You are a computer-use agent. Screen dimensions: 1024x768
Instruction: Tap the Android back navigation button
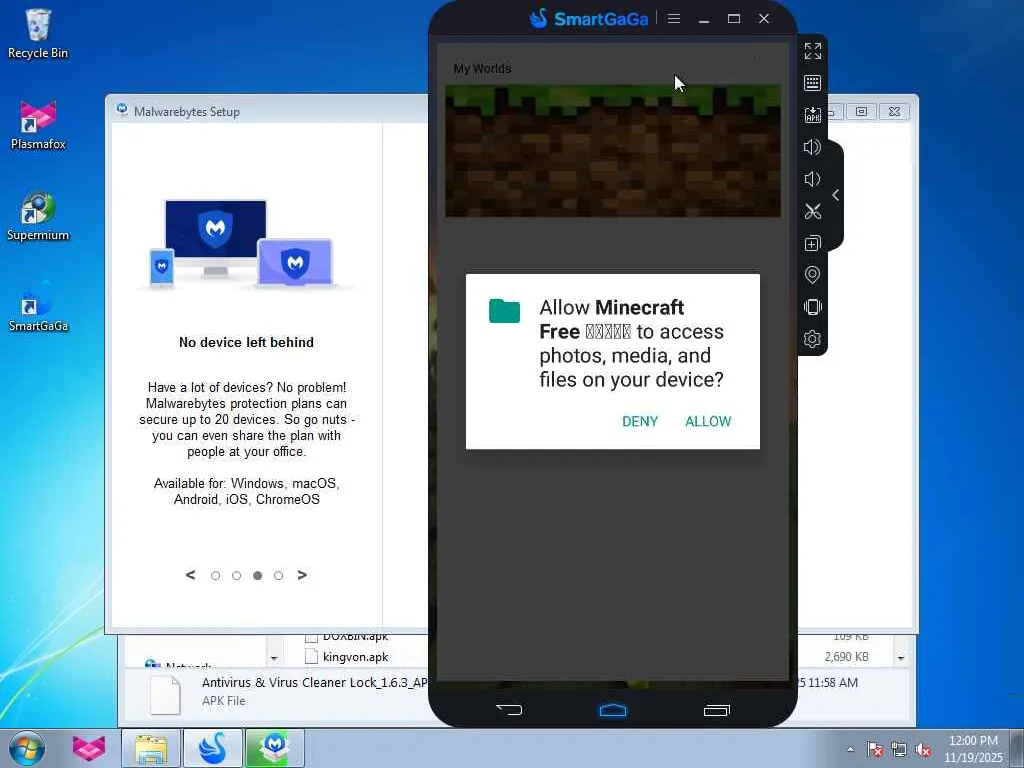point(509,710)
